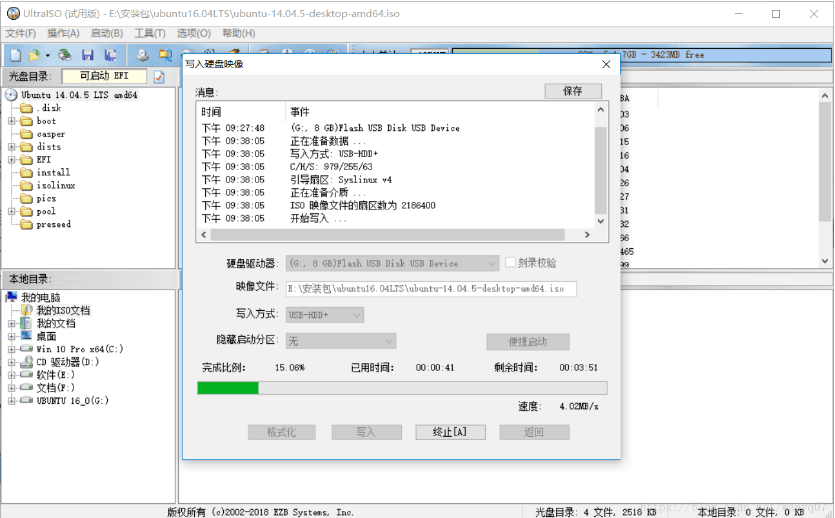Screen dimensions: 835x518
Task: Click the boot properties icon beside 可启动 EFI
Action: coord(159,77)
